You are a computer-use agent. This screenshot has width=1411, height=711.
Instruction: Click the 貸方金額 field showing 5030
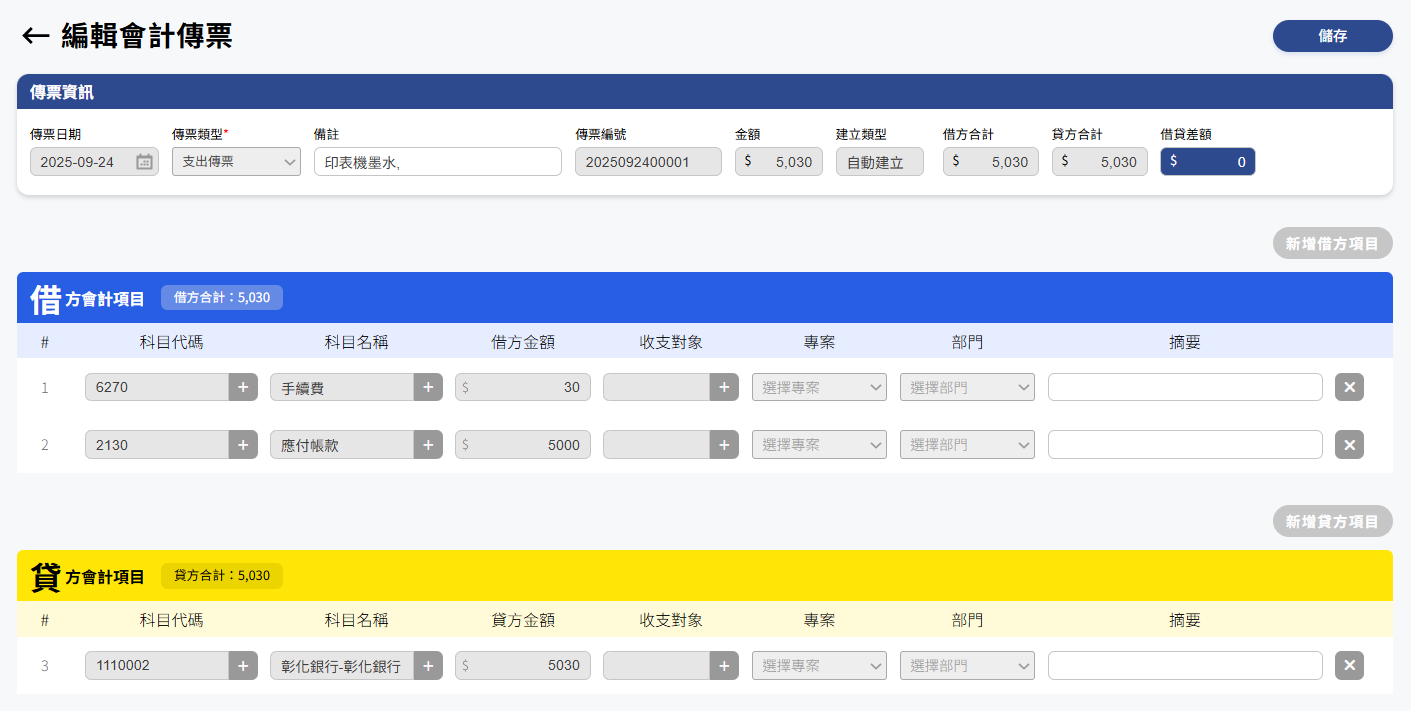523,665
